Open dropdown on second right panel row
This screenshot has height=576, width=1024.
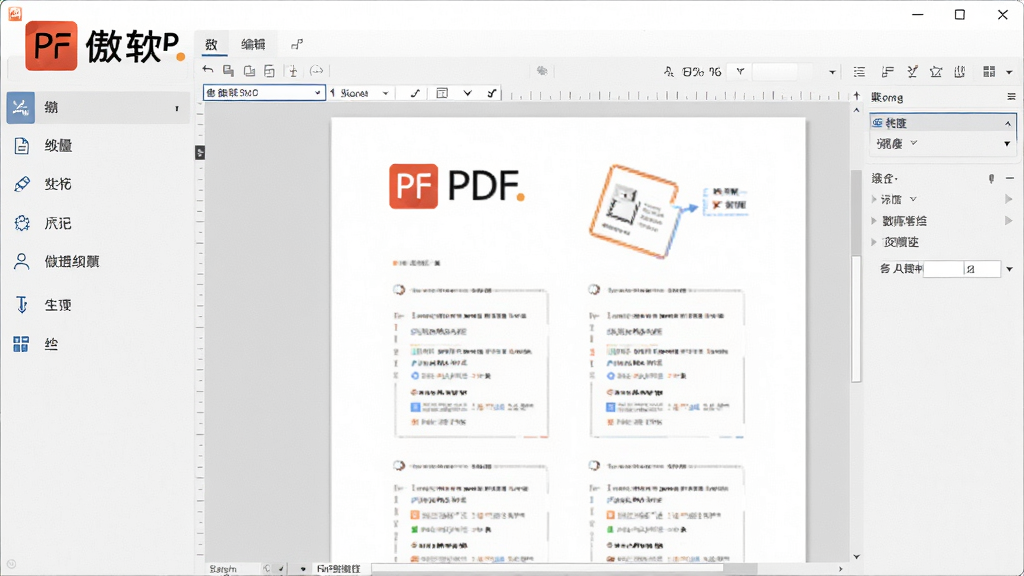click(1007, 144)
